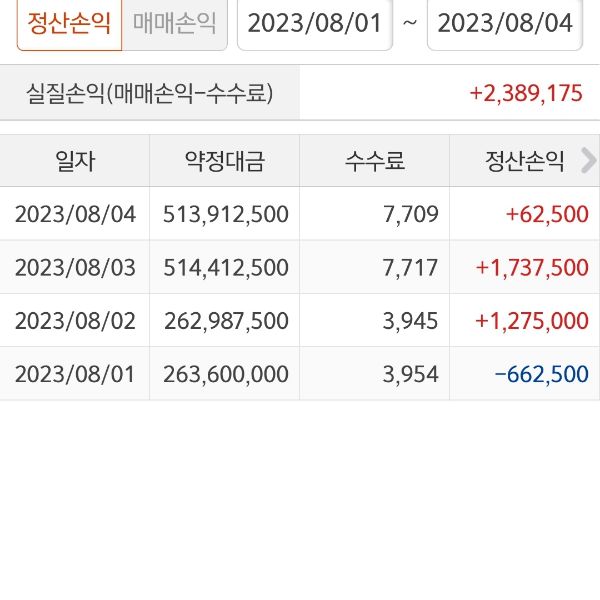Select the 2023/08/04 date row
600x600 pixels.
pos(75,214)
